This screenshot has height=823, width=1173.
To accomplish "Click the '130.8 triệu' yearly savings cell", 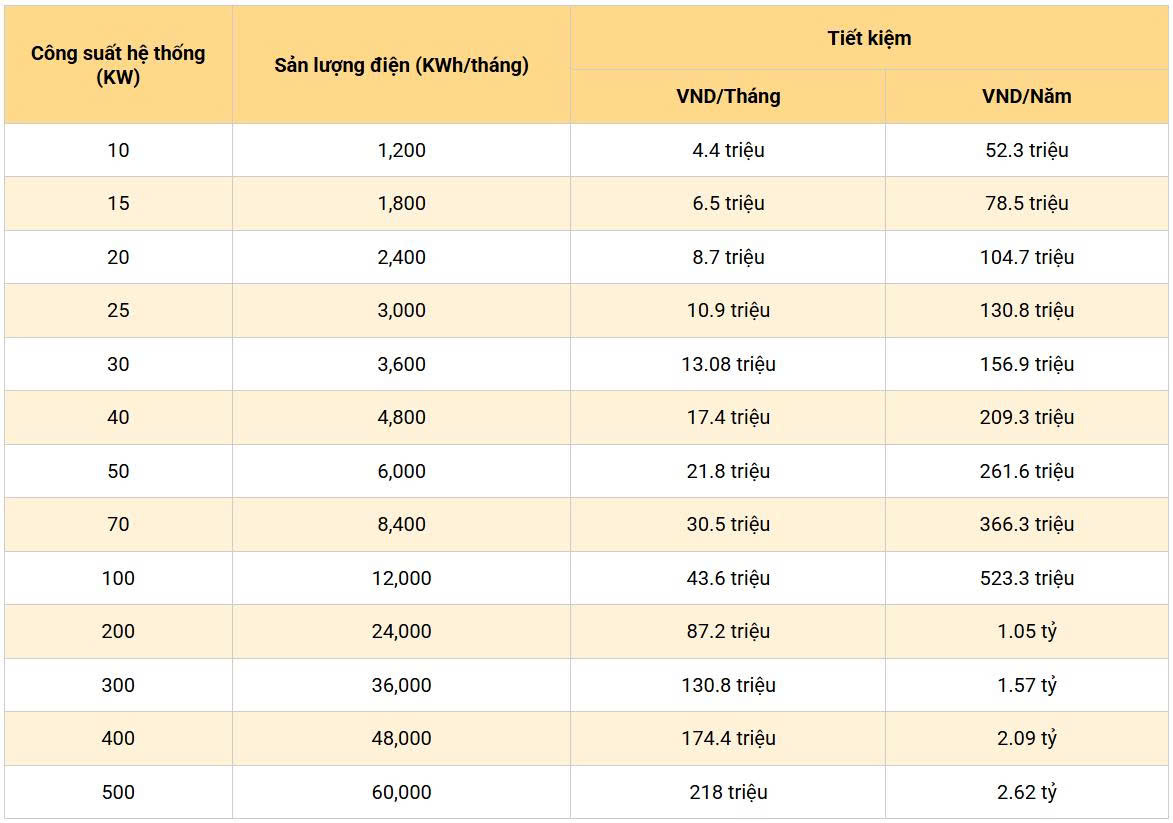I will pos(1027,310).
